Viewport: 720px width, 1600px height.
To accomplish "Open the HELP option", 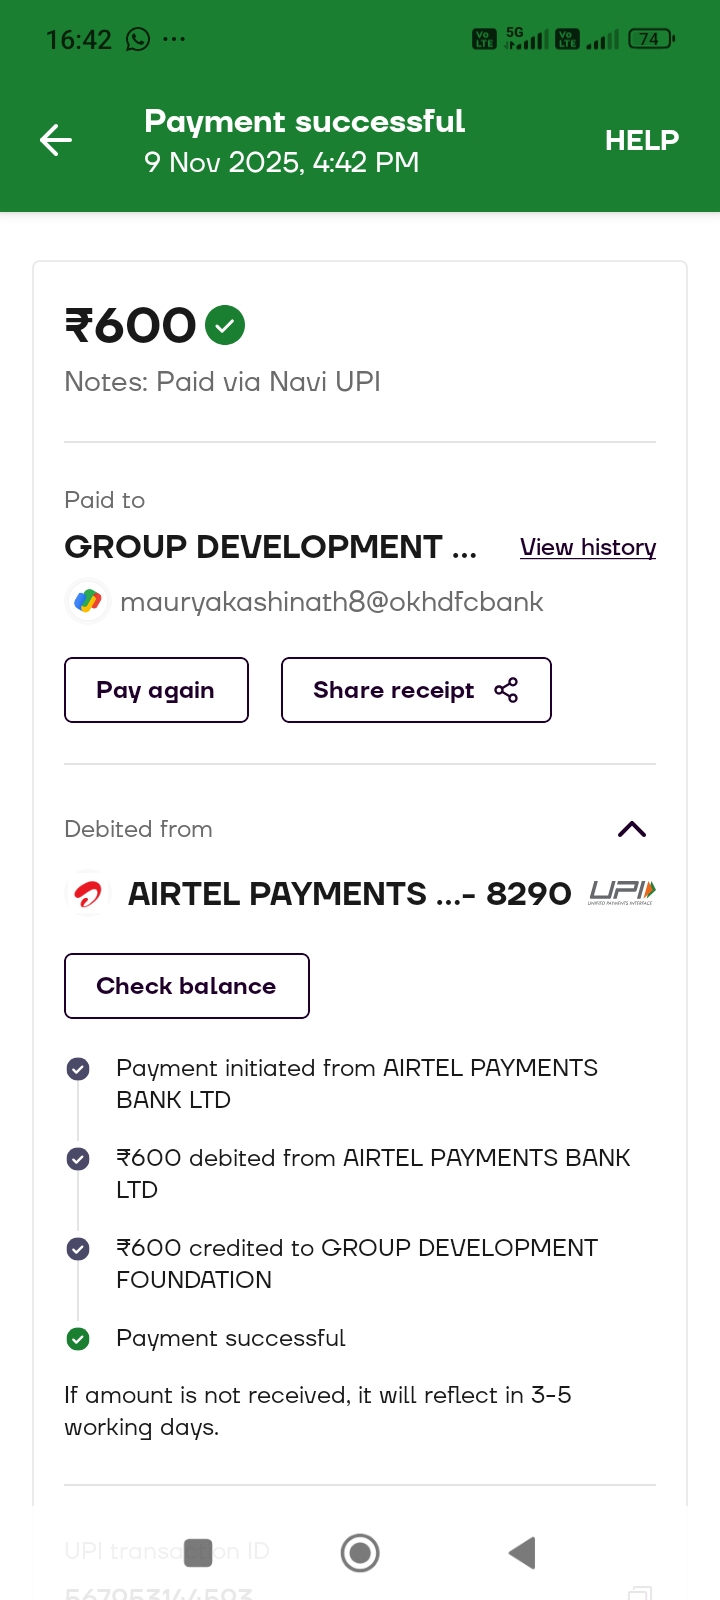I will pos(641,141).
